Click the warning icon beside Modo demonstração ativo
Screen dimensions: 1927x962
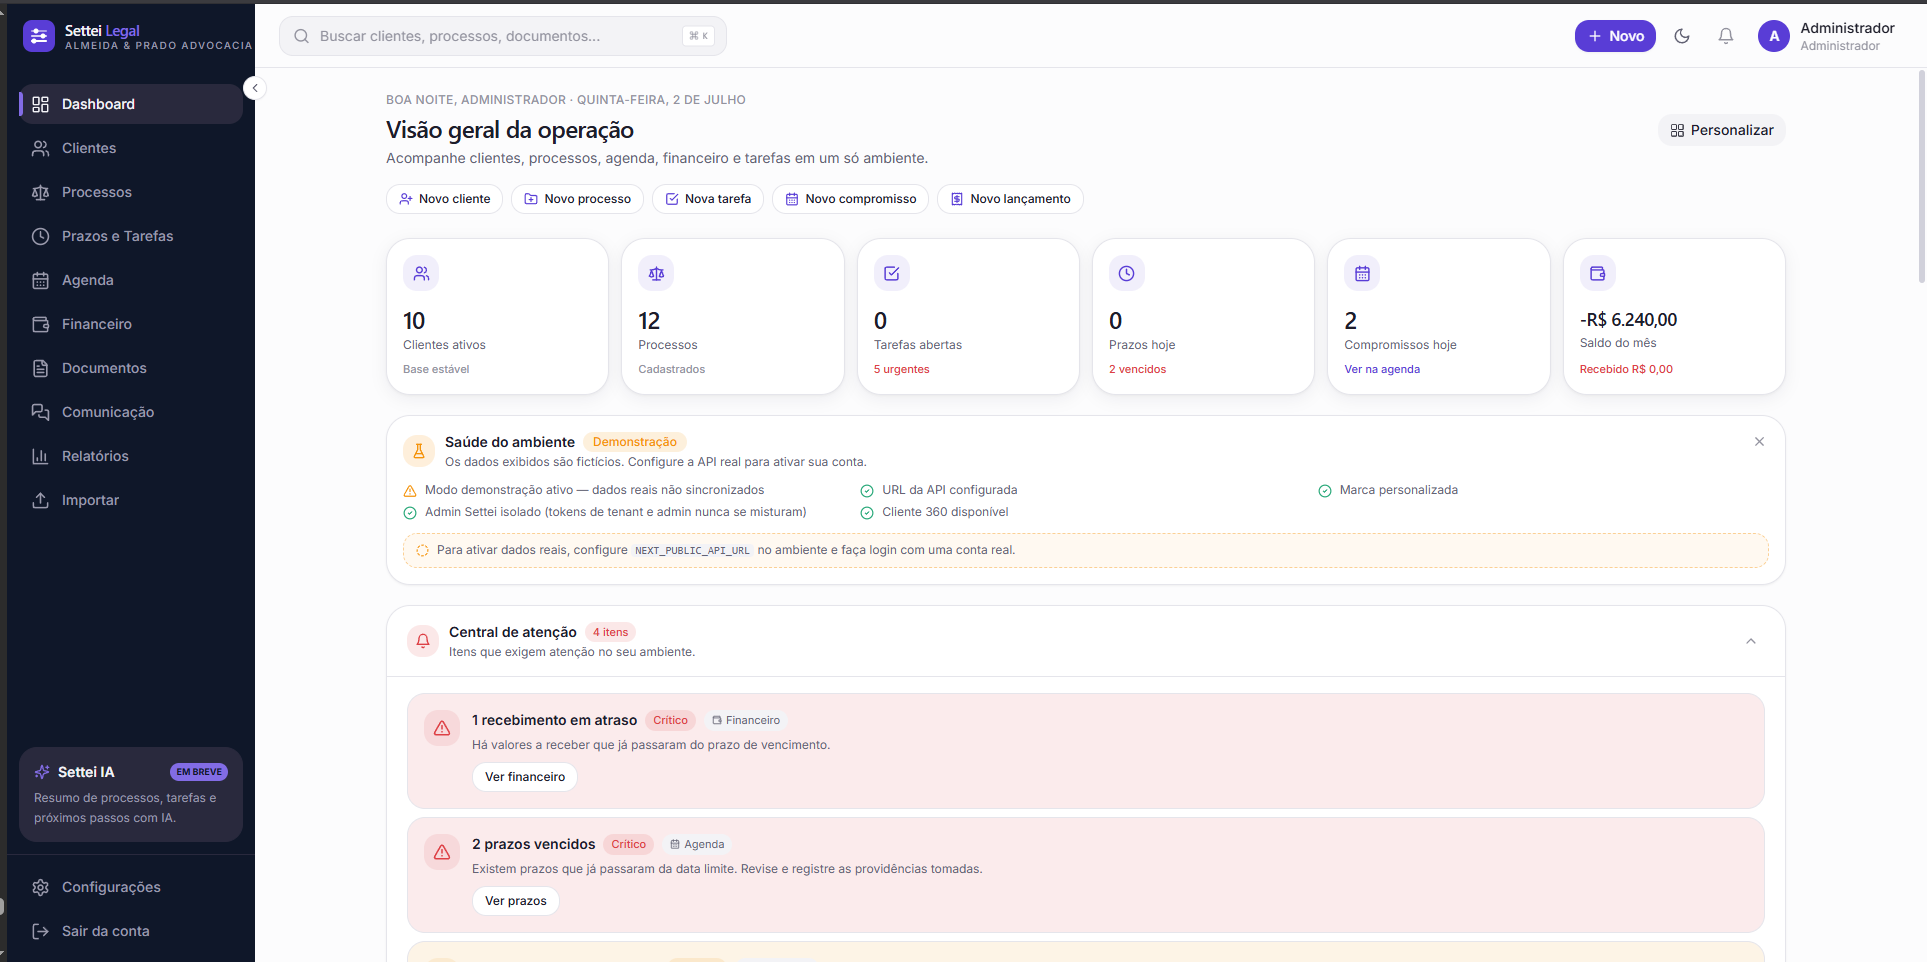click(410, 491)
